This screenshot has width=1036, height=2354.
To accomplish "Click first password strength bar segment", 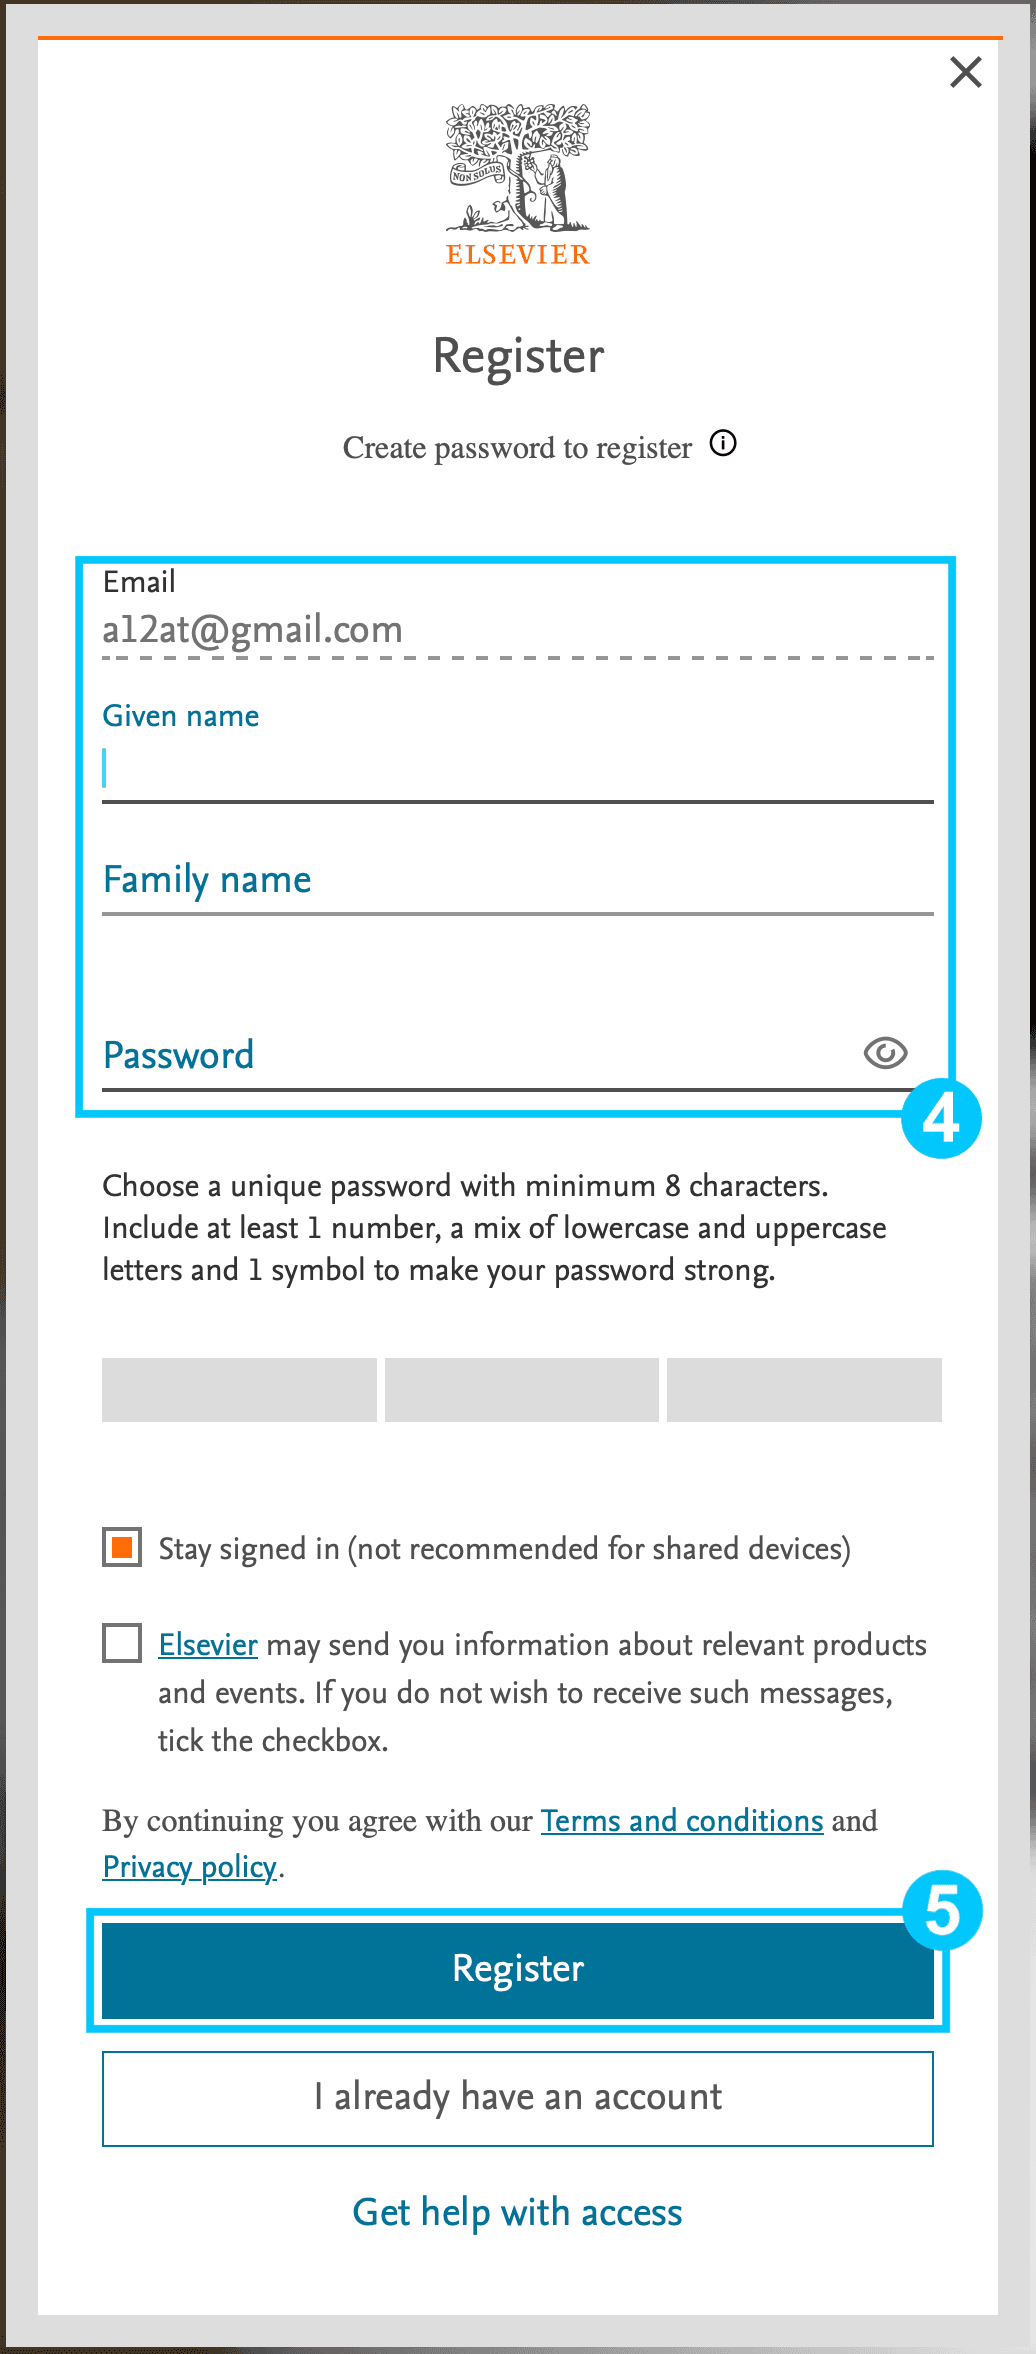I will click(x=239, y=1389).
